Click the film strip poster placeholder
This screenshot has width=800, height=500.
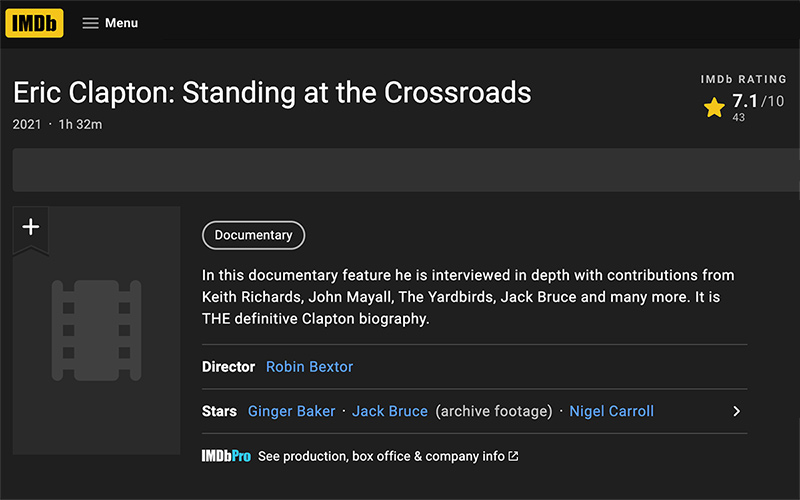pos(96,330)
